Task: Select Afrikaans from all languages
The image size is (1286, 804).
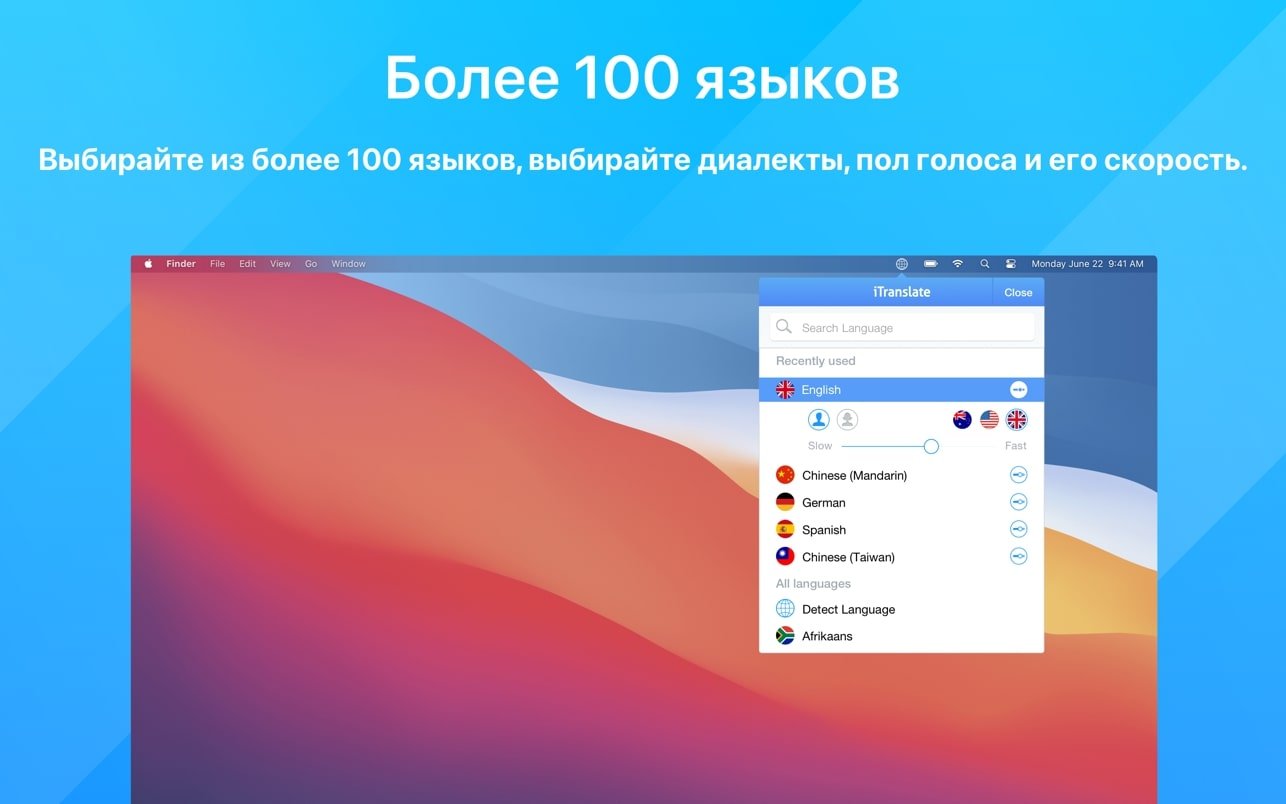Action: 827,636
